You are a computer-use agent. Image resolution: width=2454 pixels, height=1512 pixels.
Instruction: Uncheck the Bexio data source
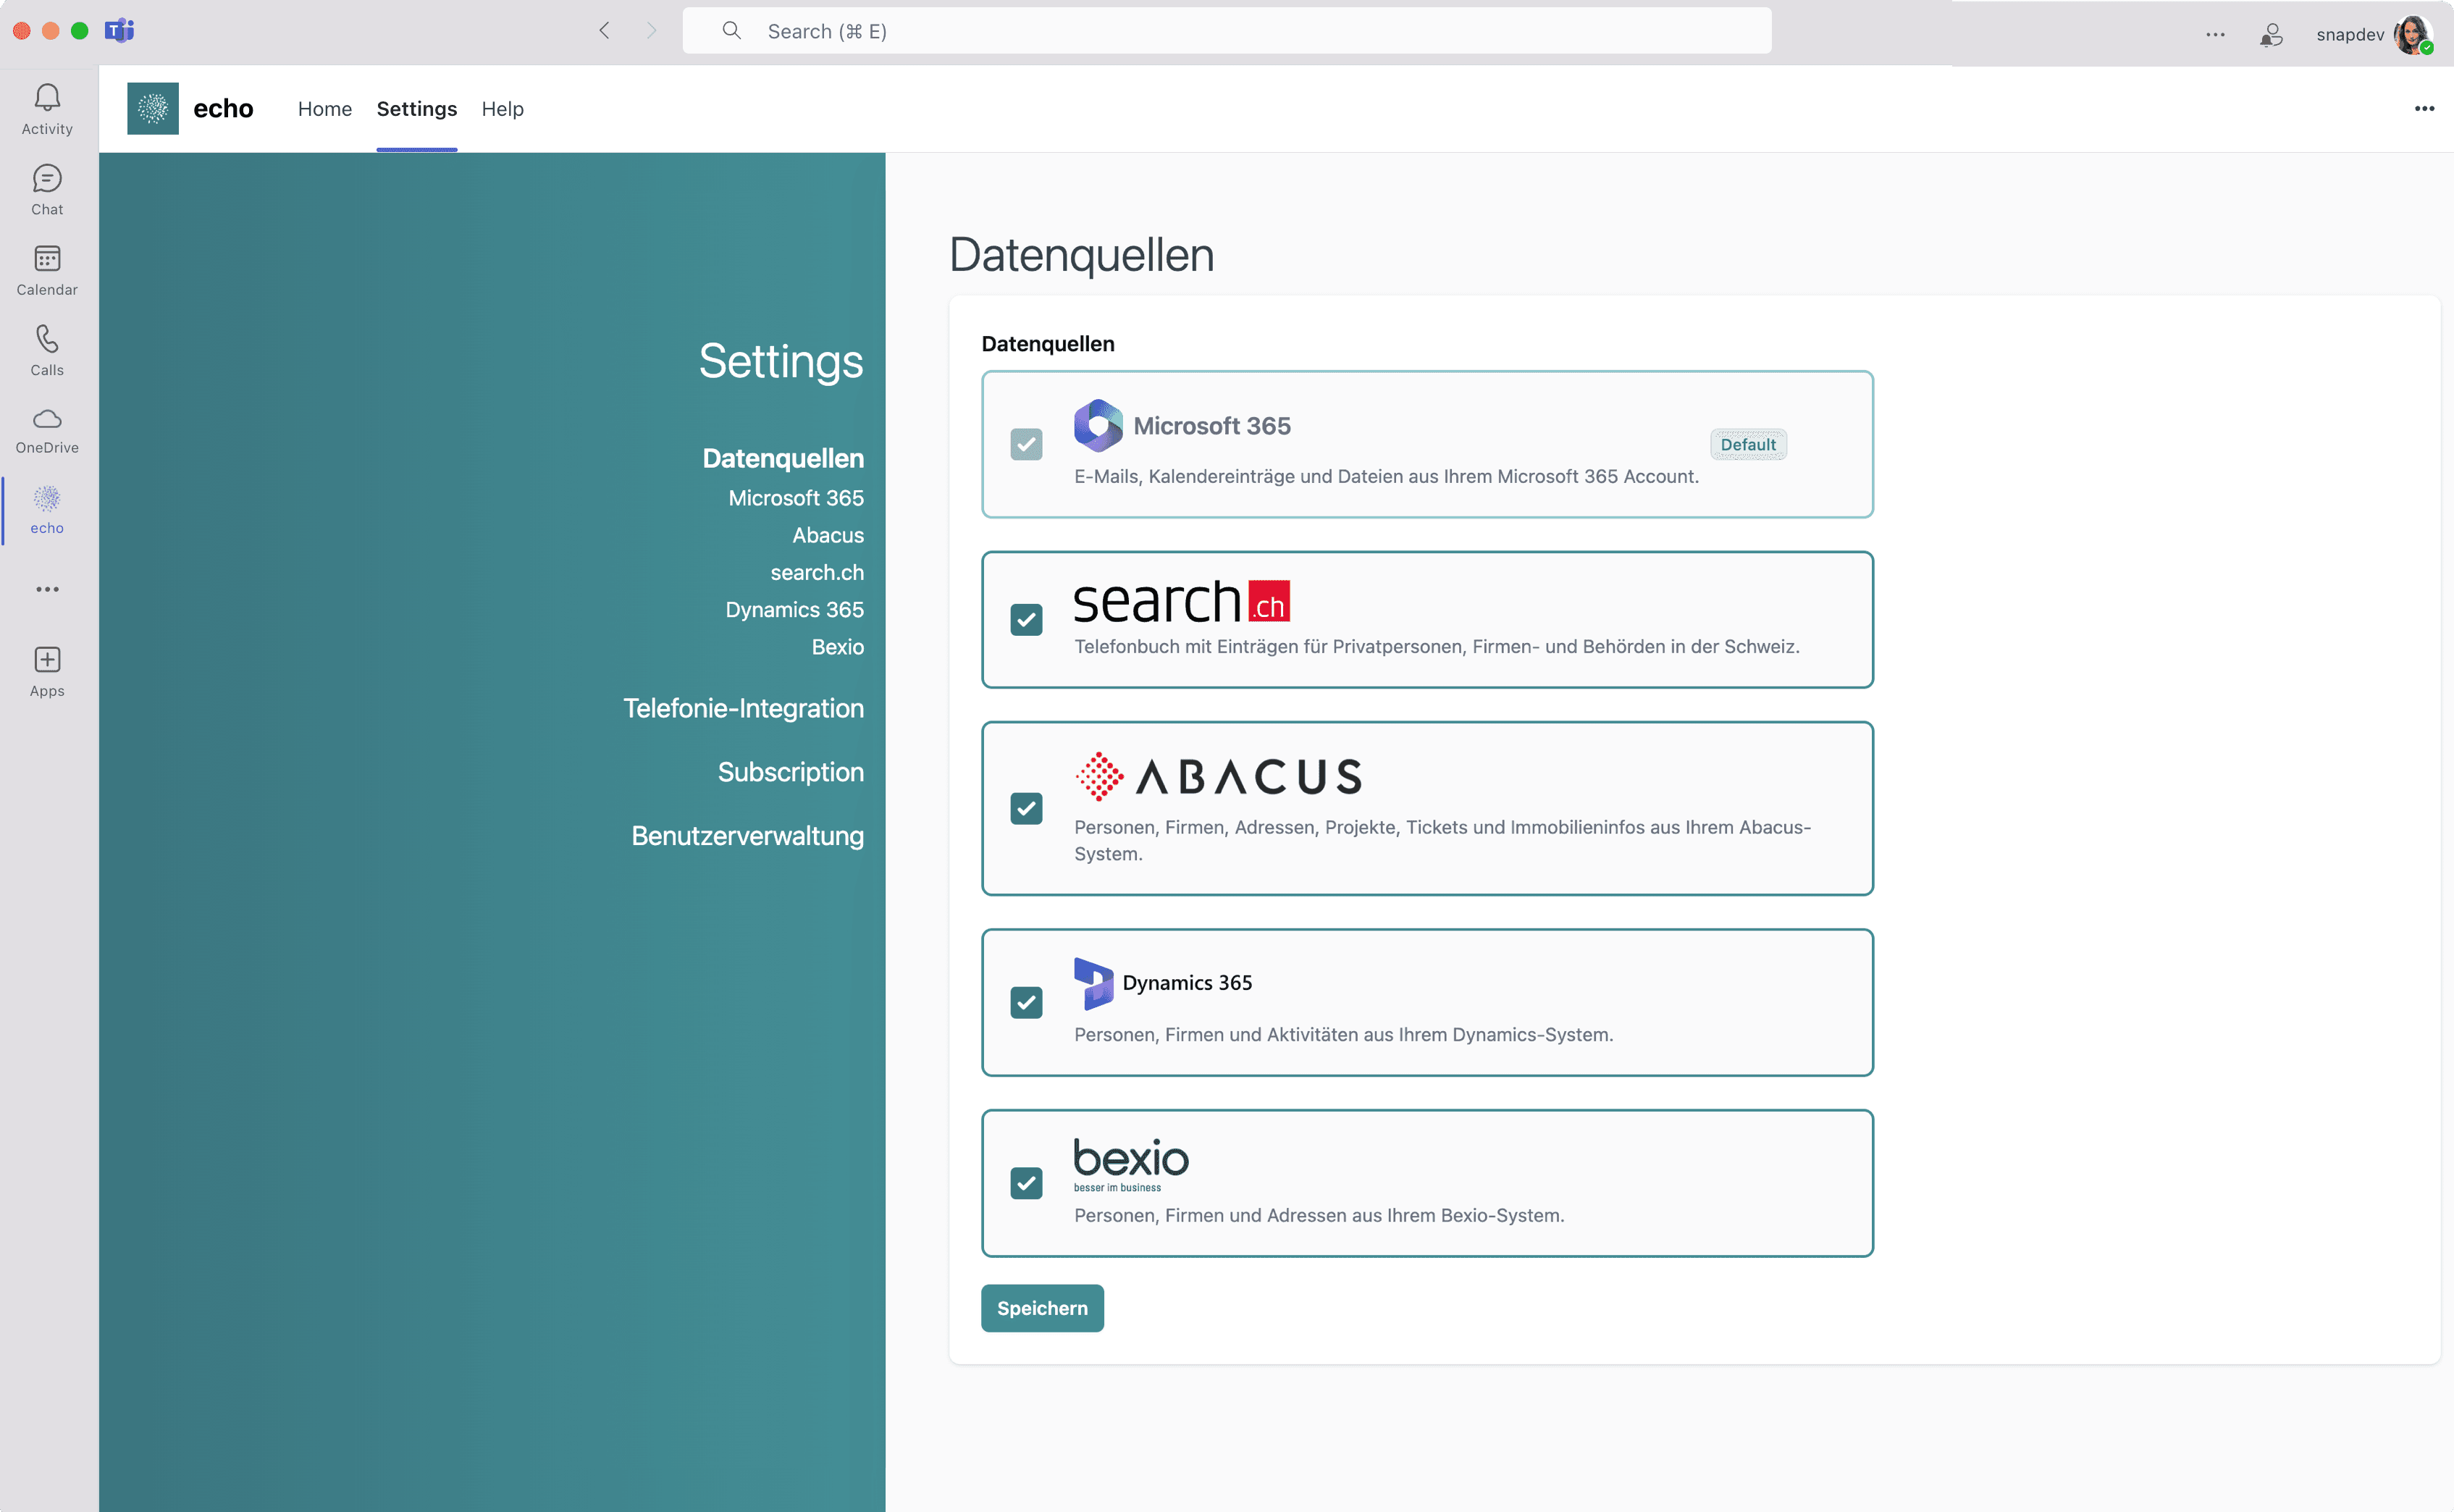point(1026,1183)
